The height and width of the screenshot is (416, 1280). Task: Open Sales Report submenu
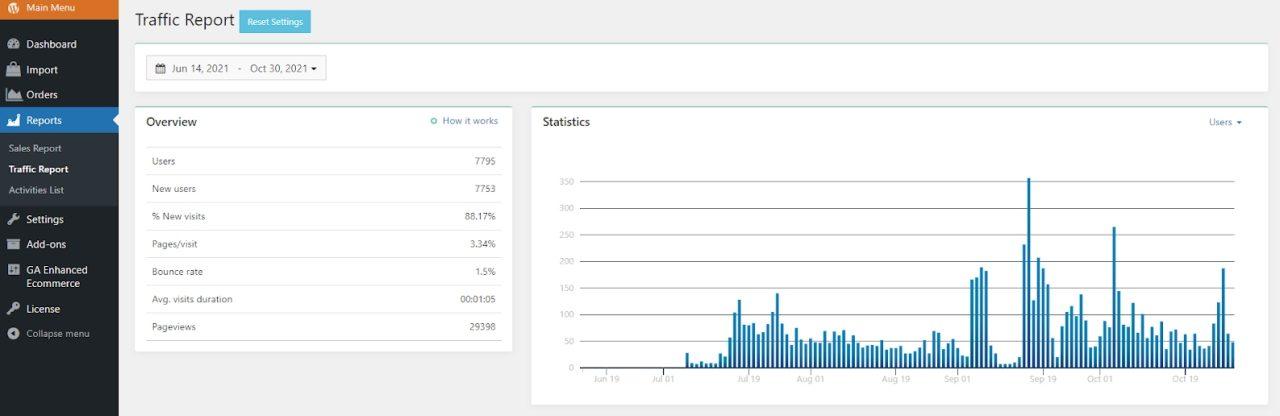(35, 148)
